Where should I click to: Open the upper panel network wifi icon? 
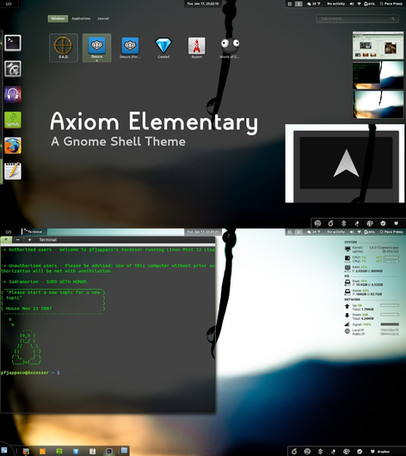pos(359,4)
